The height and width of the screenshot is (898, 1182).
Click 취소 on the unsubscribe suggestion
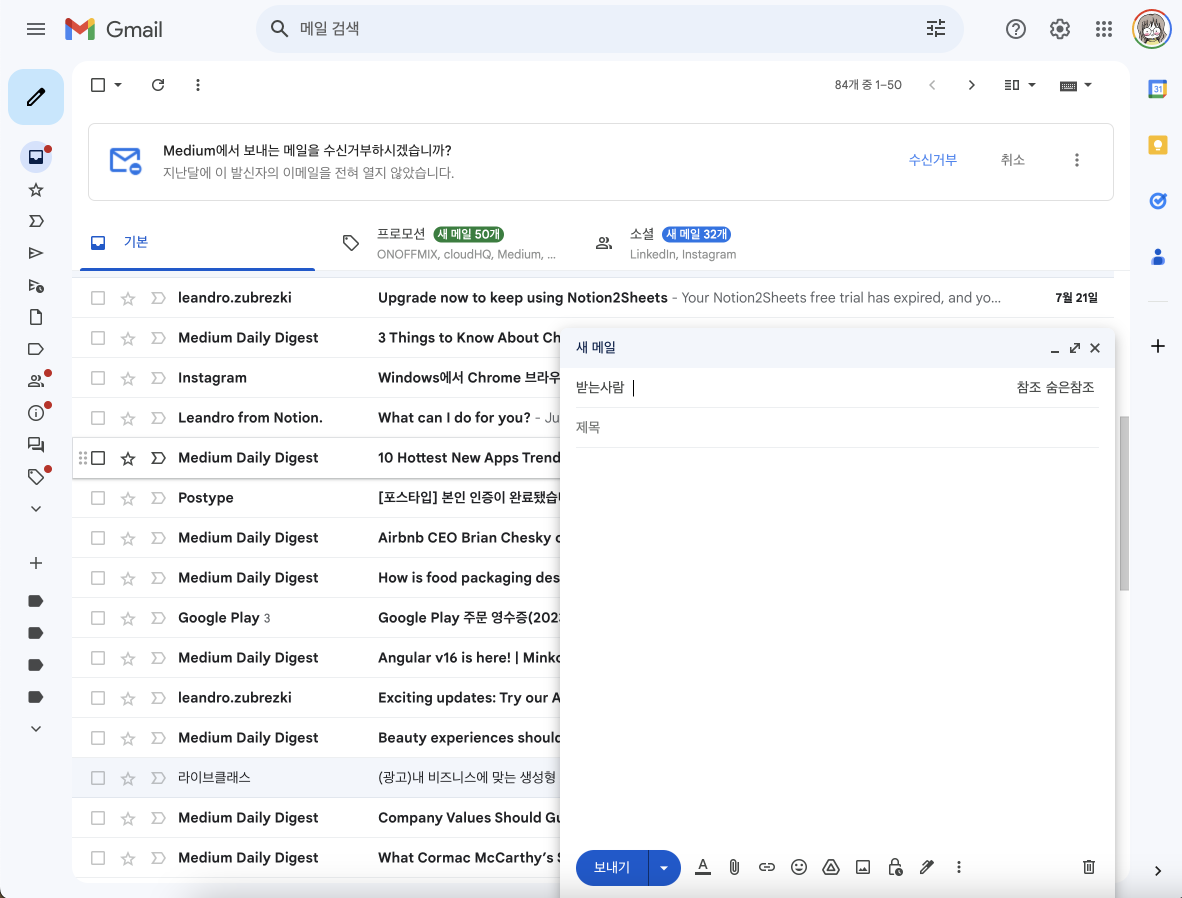(1012, 160)
